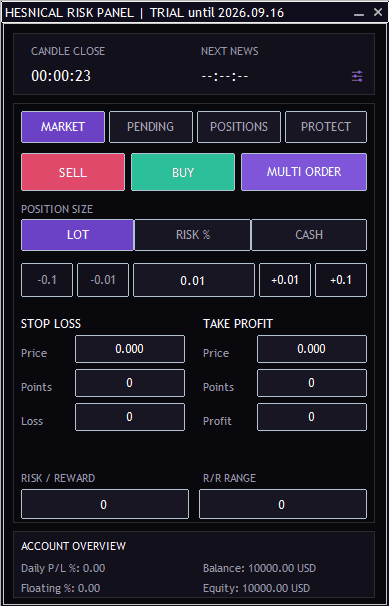Edit the Take Profit Points field
The width and height of the screenshot is (389, 606).
(312, 383)
